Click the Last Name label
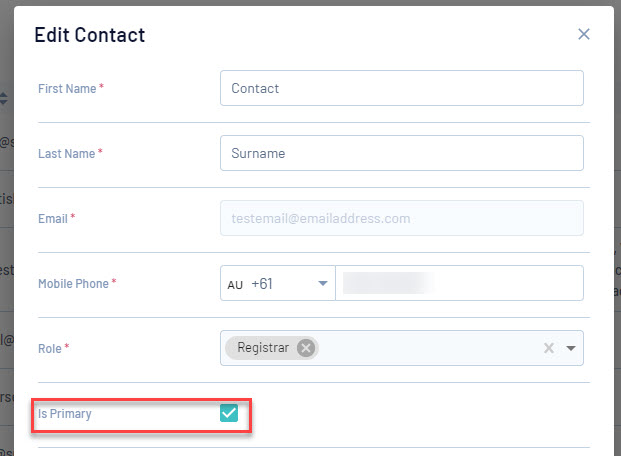 [67, 154]
